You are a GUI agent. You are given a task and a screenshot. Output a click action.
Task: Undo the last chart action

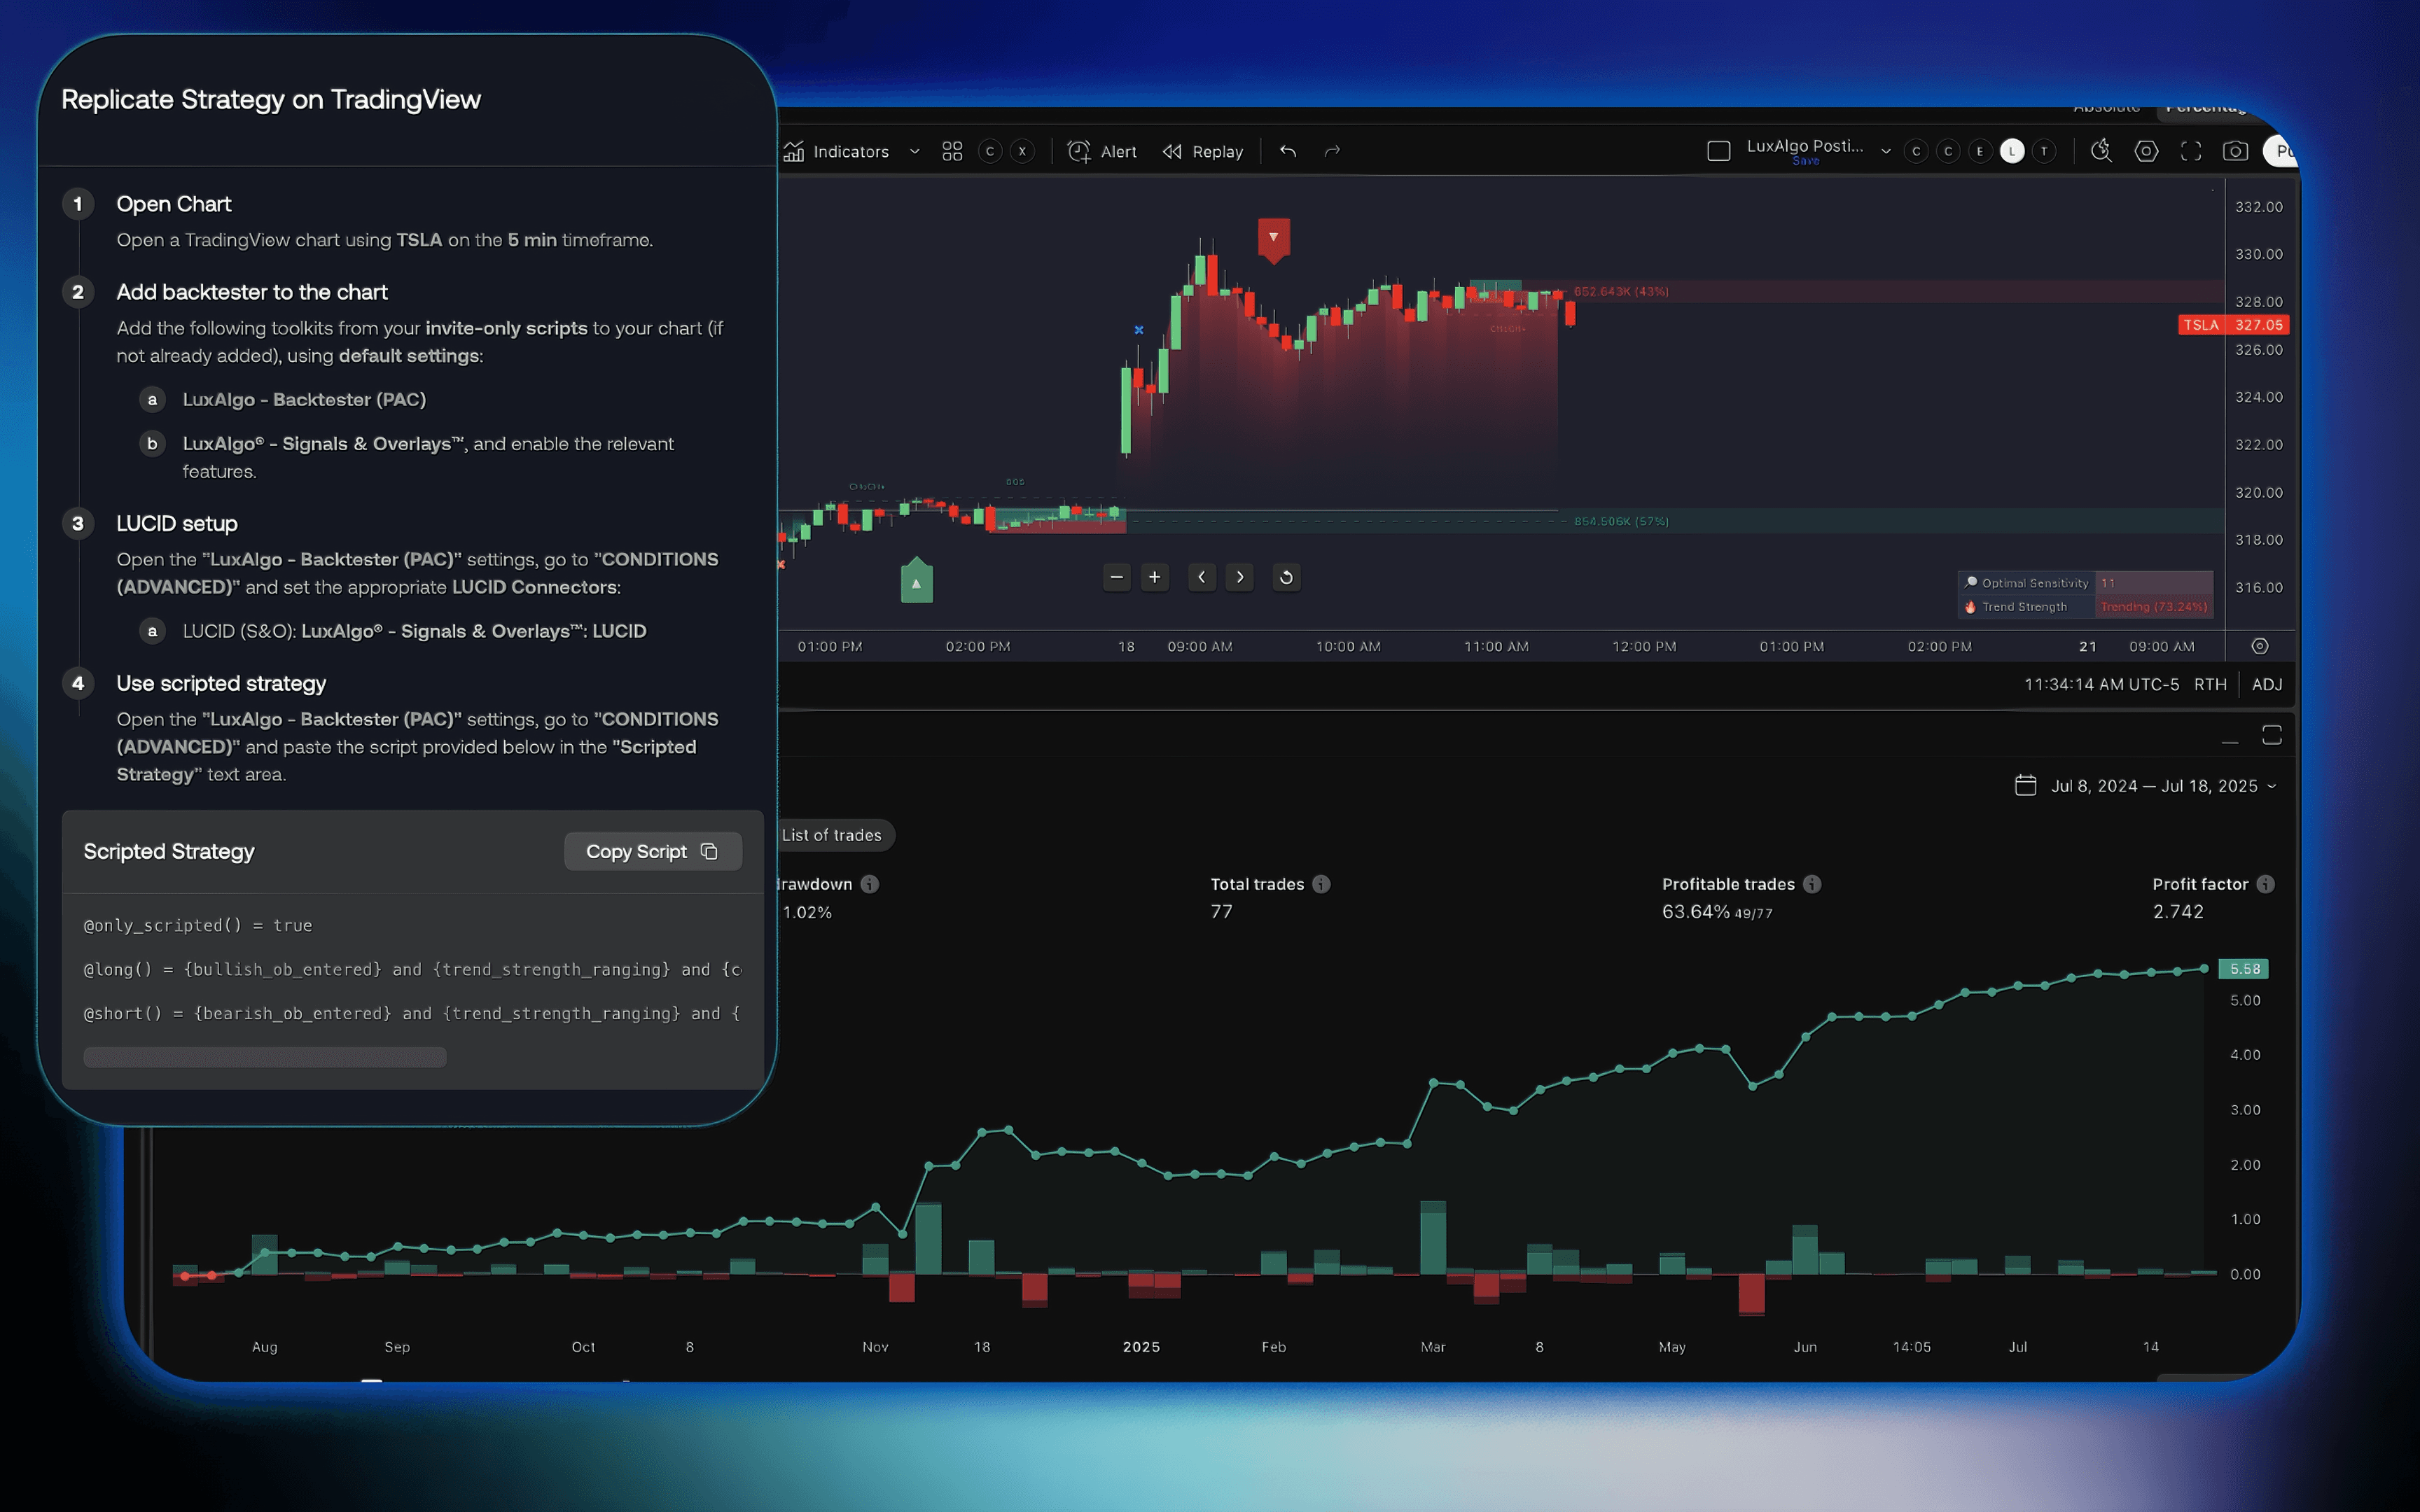click(x=1288, y=151)
